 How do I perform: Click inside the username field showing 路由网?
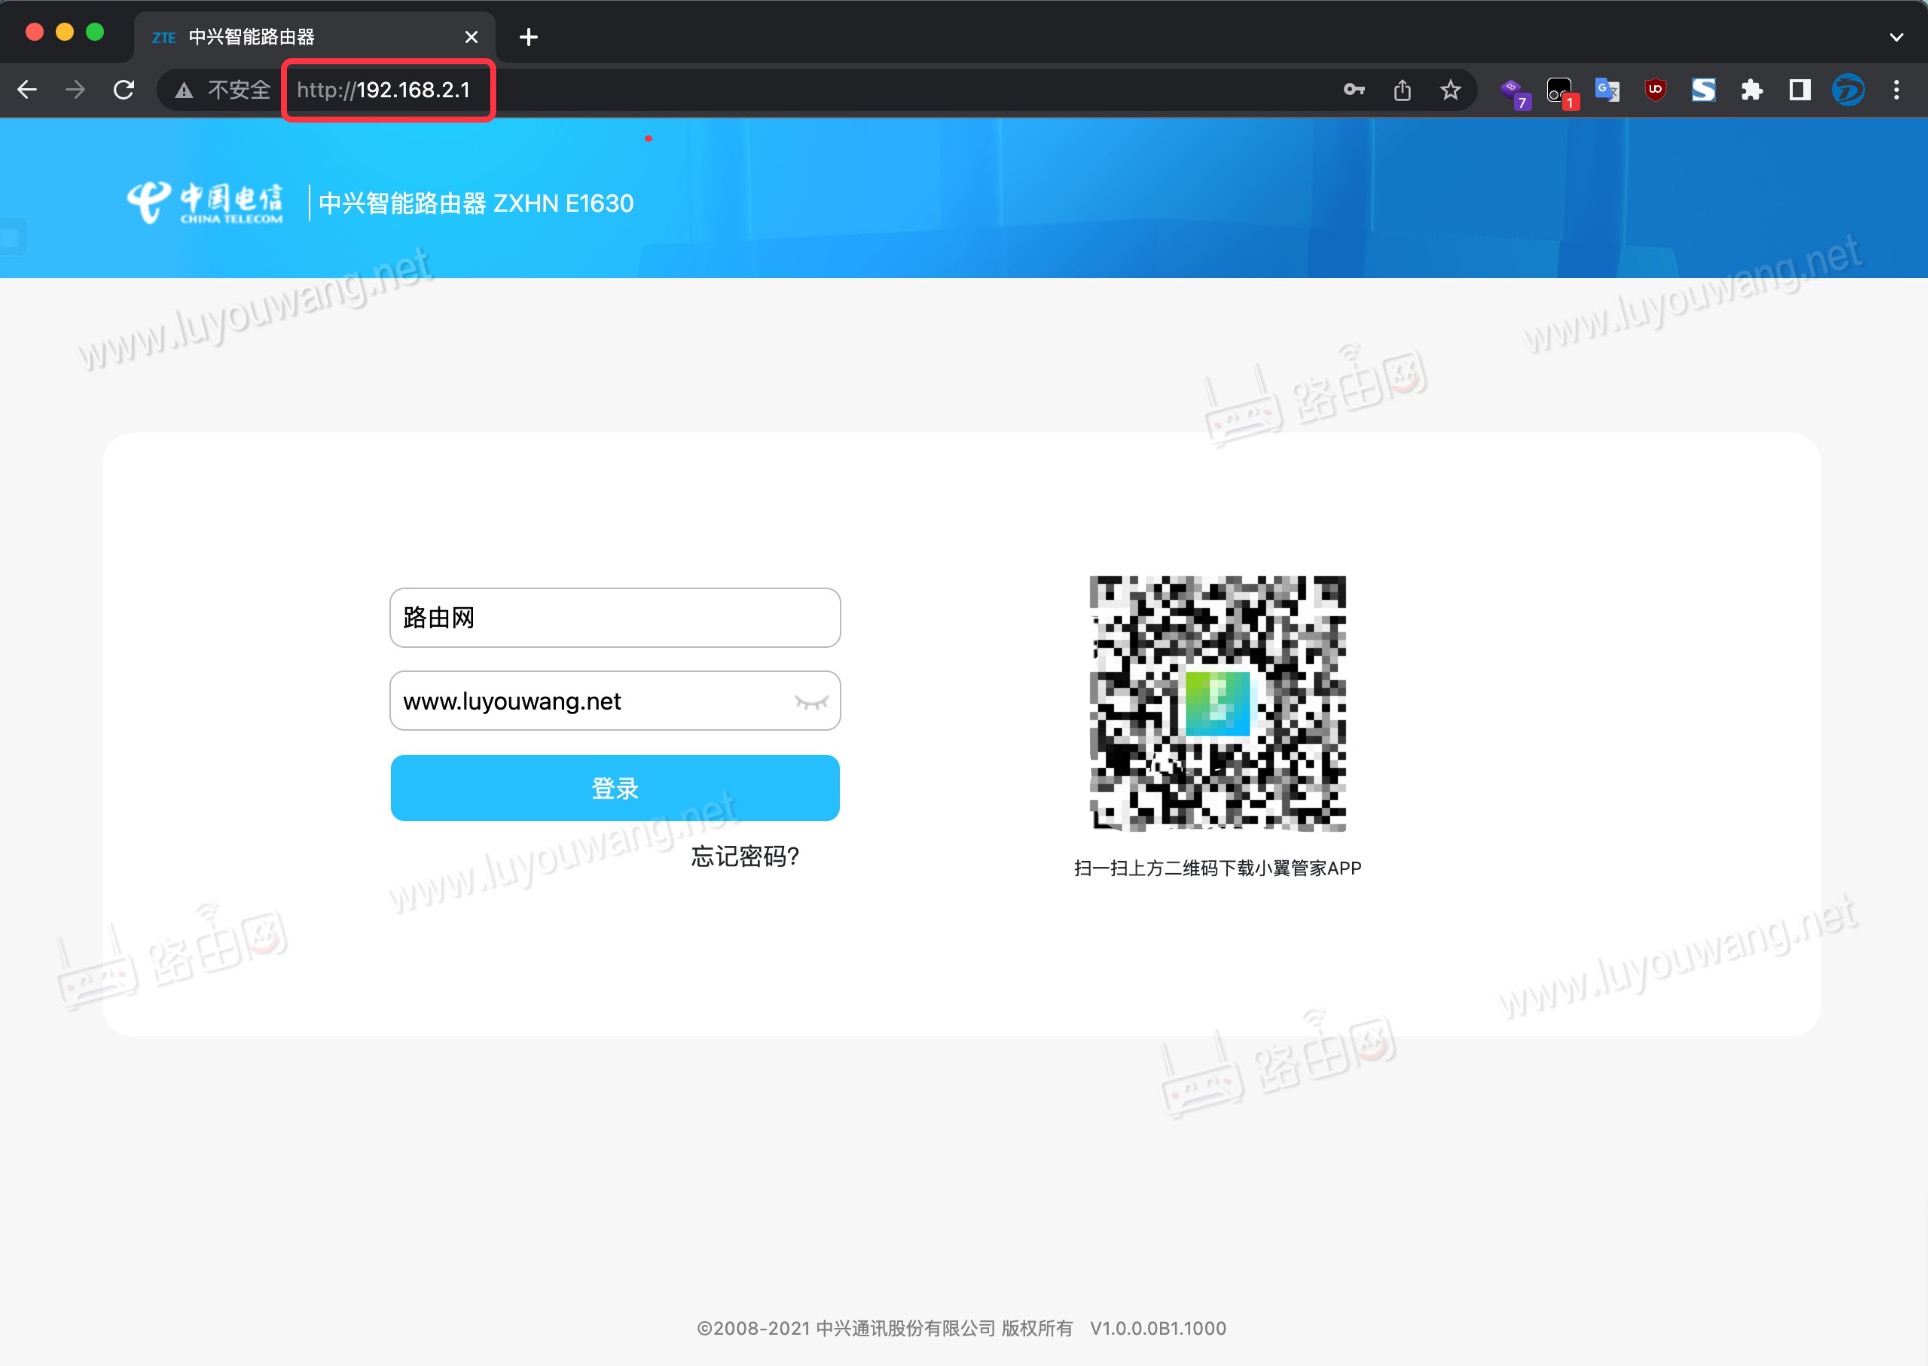pyautogui.click(x=615, y=618)
